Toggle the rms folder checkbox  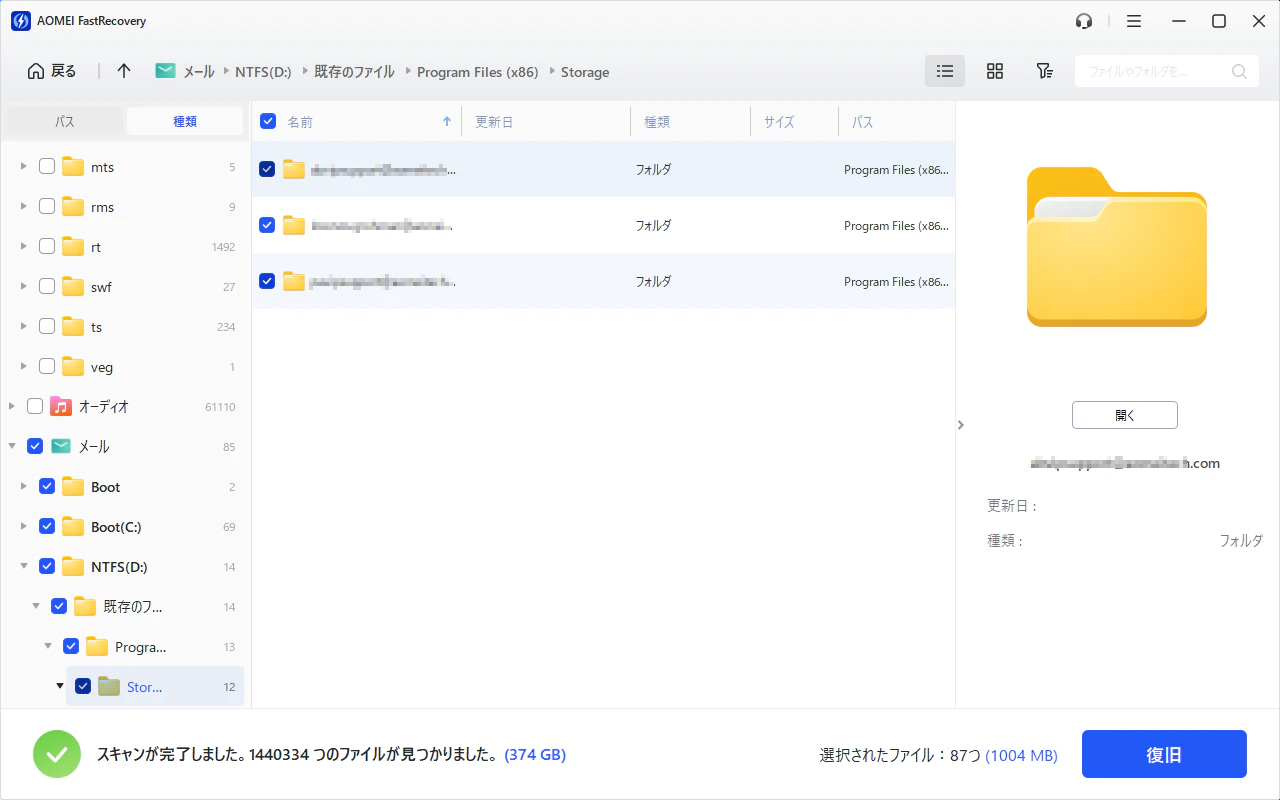47,207
